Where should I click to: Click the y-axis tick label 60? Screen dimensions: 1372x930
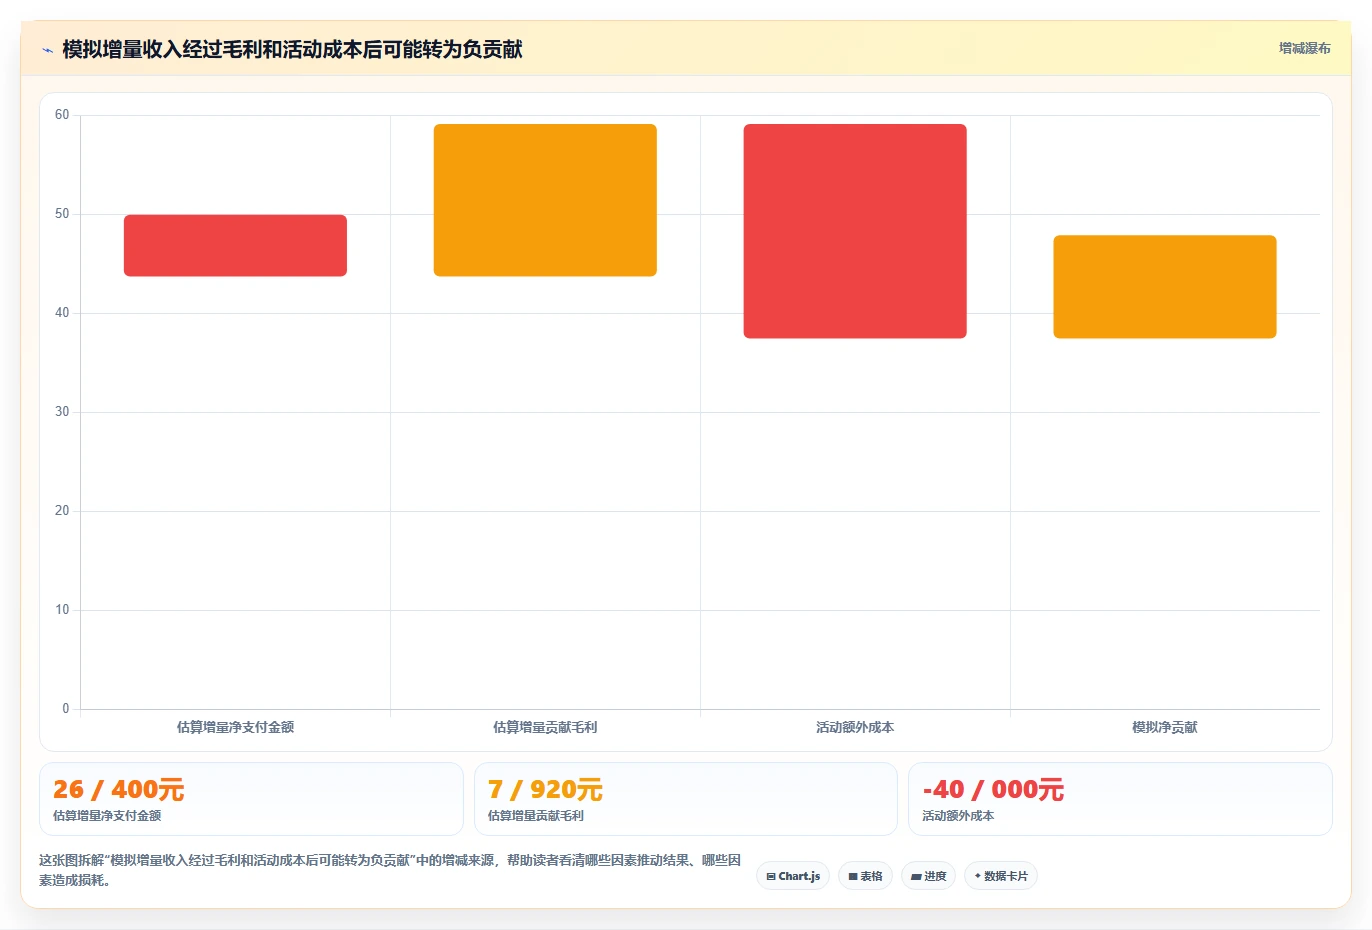click(x=62, y=115)
